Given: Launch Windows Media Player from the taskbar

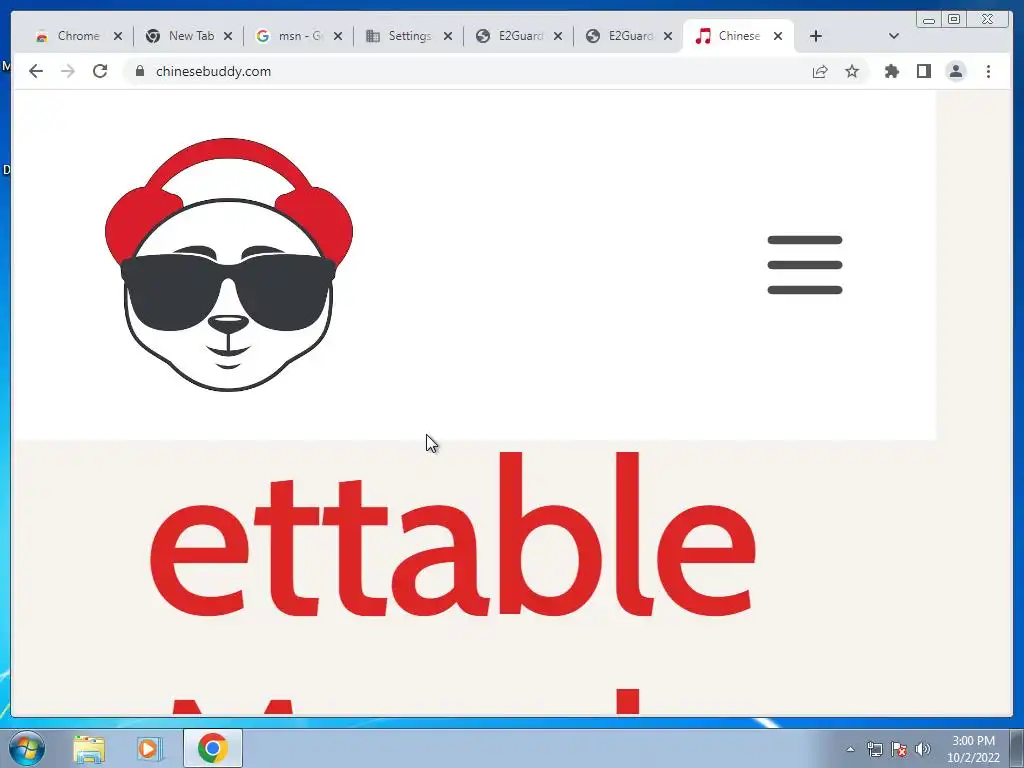Looking at the screenshot, I should point(149,748).
